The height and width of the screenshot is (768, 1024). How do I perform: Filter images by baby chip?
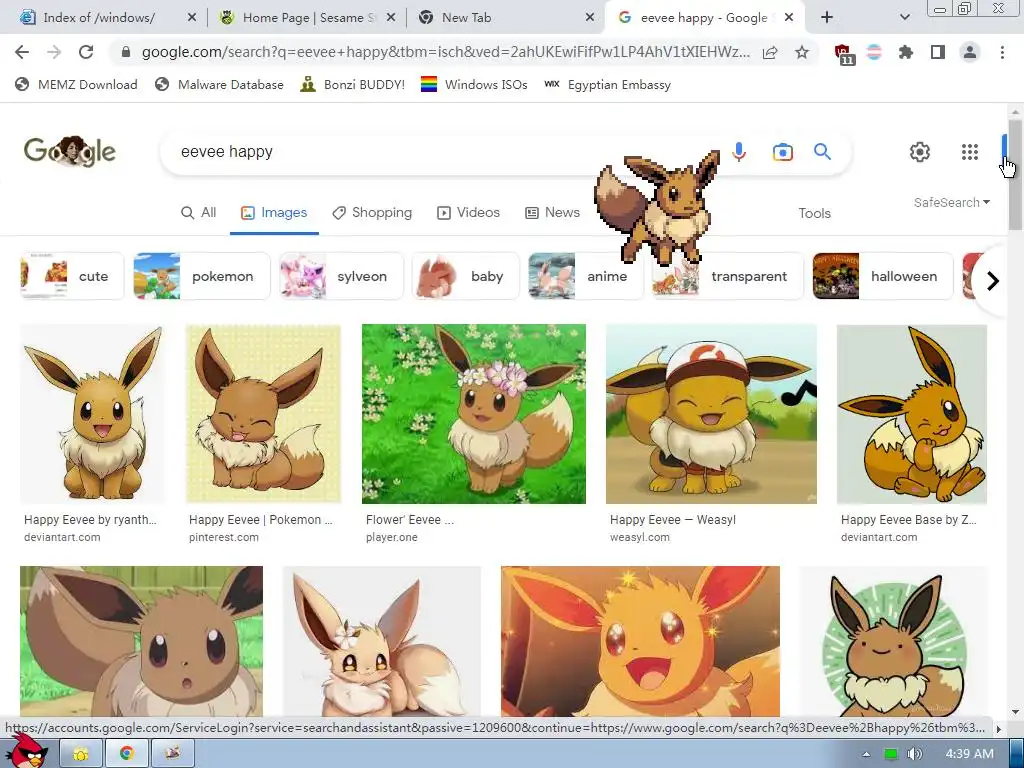[x=466, y=276]
